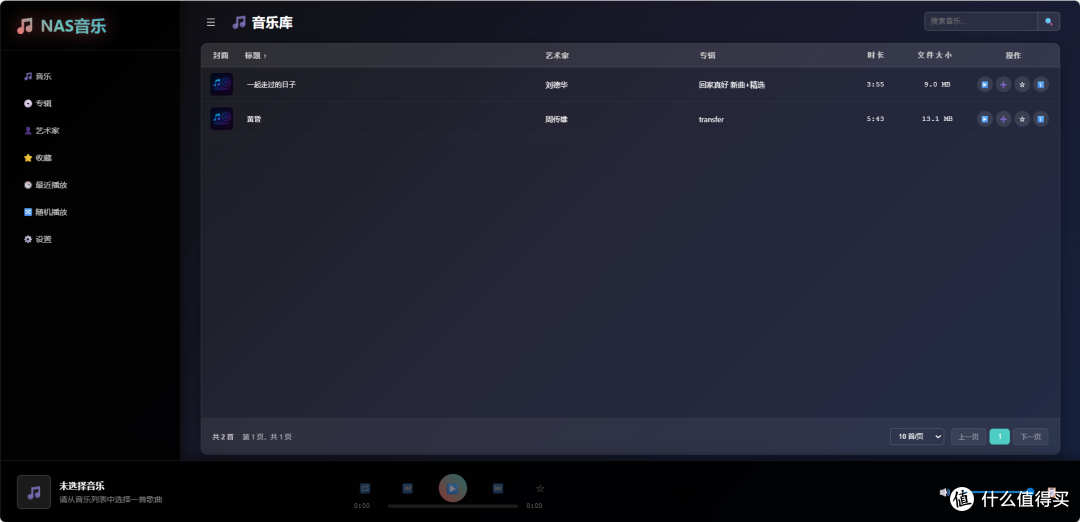Viewport: 1080px width, 522px height.
Task: Click the album transfer
Action: 711,119
